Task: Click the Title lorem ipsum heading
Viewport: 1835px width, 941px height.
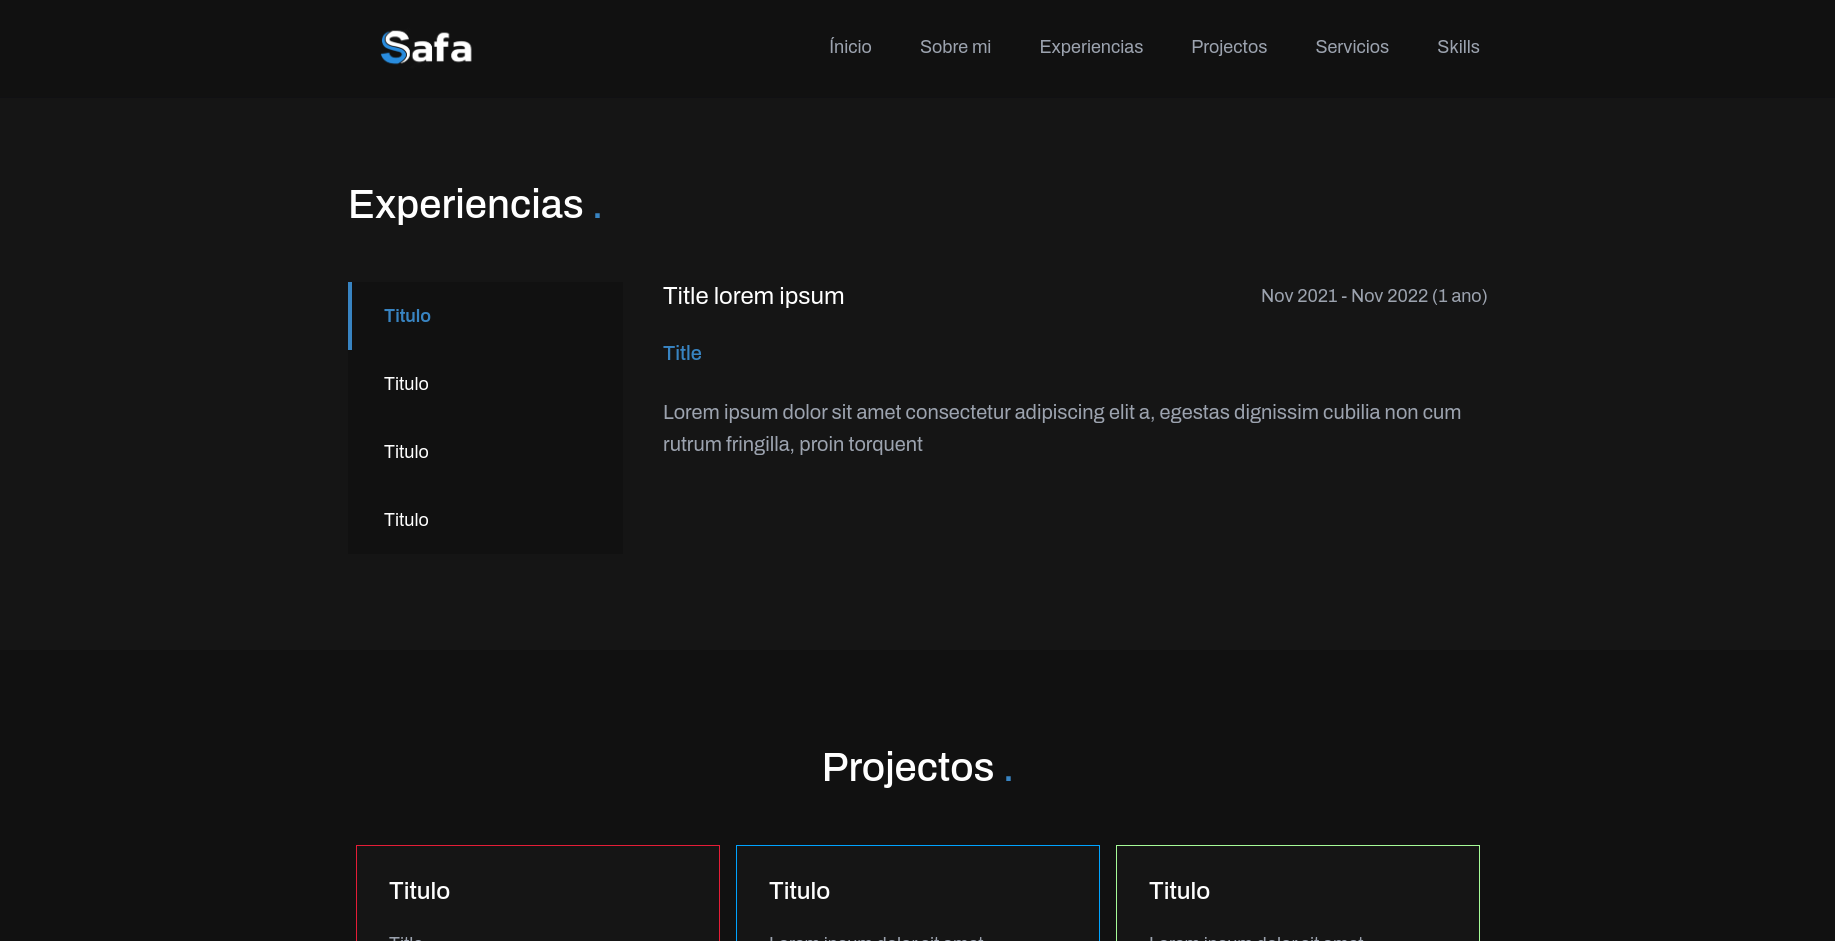Action: [753, 296]
